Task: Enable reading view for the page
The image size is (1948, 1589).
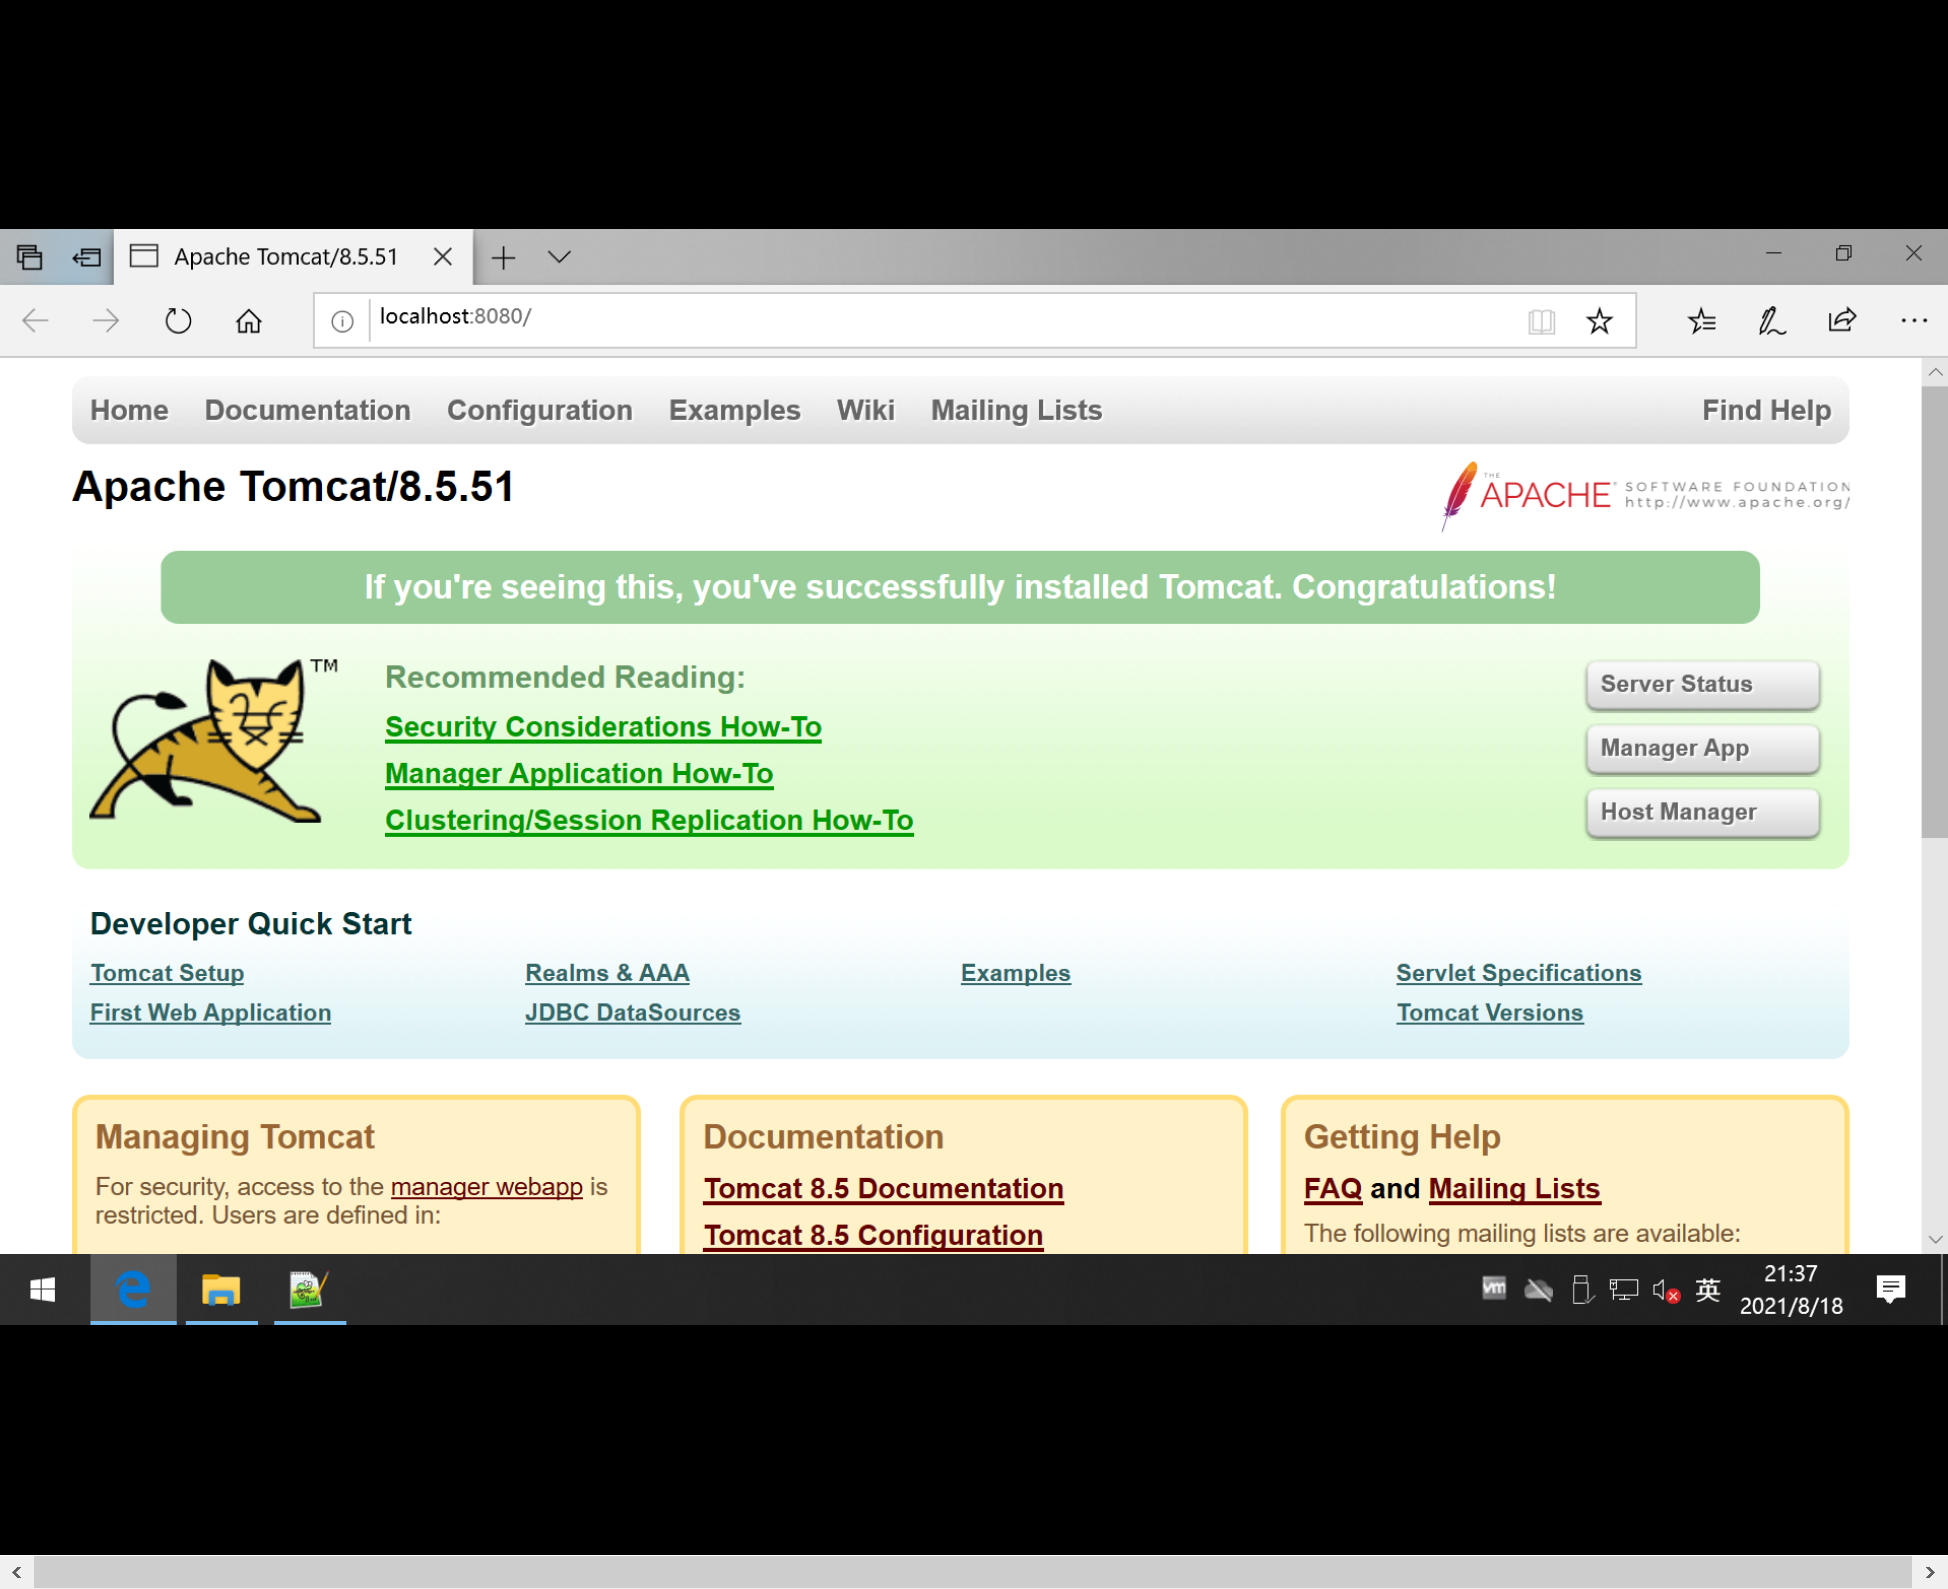Action: [1541, 320]
